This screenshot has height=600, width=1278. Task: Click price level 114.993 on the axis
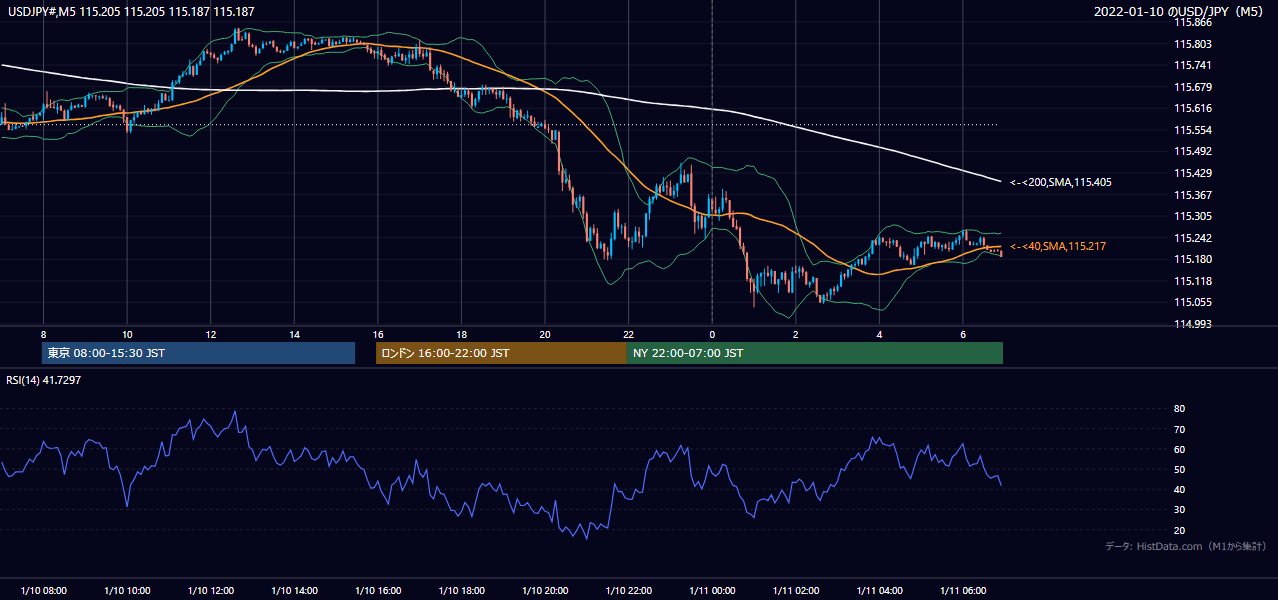[x=1192, y=324]
